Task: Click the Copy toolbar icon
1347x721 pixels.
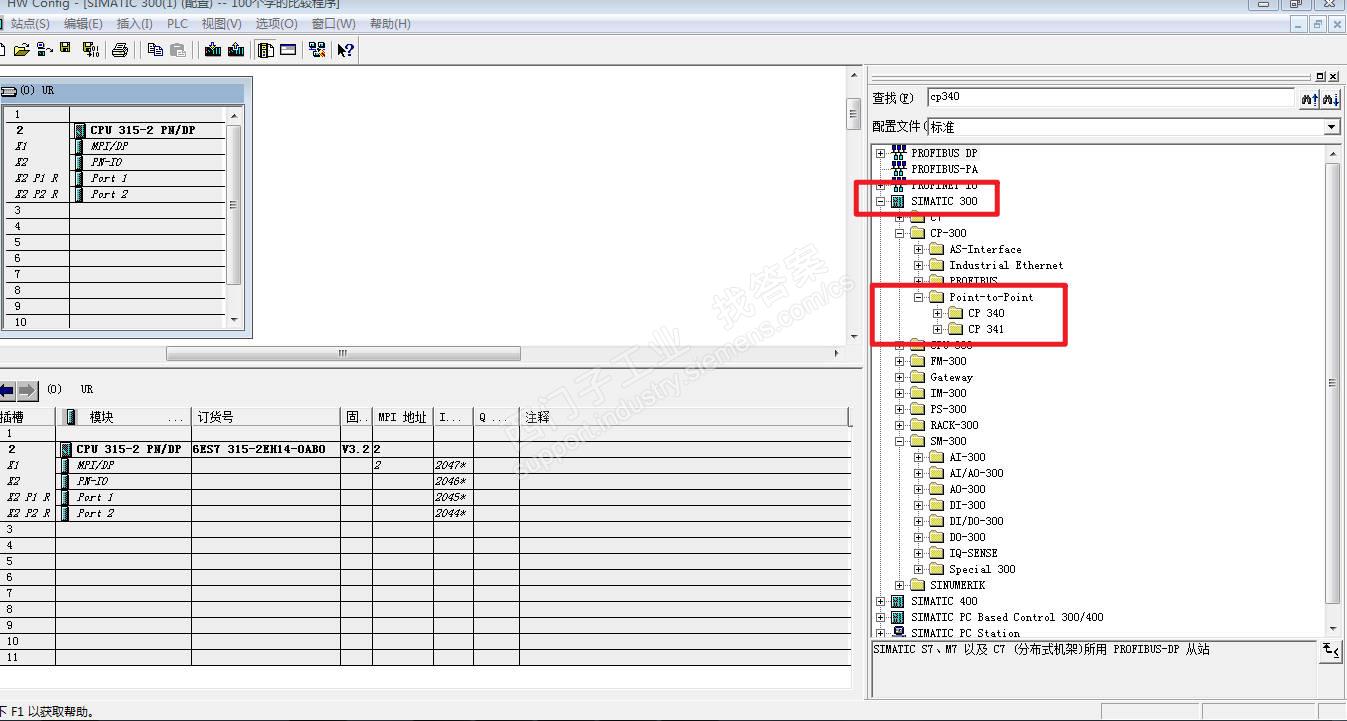Action: click(155, 50)
